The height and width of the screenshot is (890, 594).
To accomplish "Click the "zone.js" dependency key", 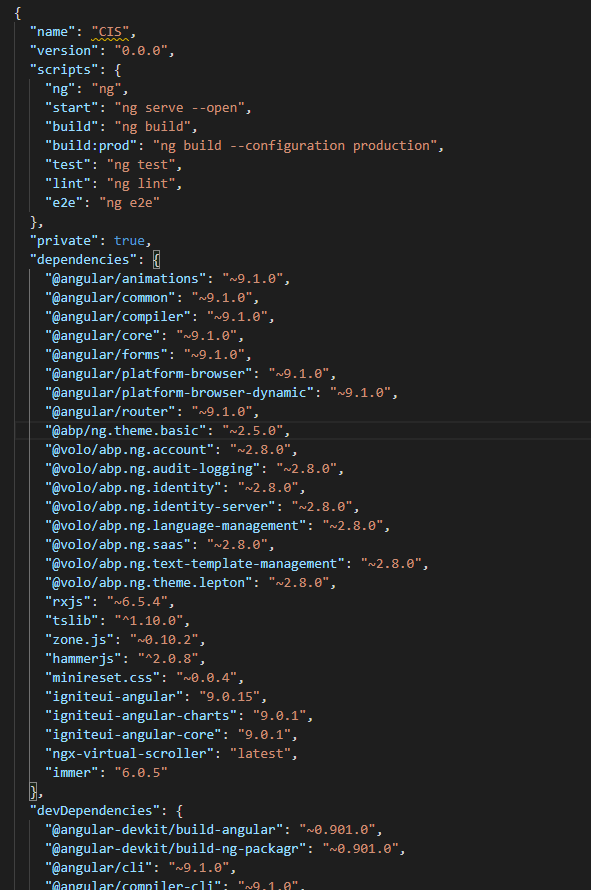I will 83,640.
